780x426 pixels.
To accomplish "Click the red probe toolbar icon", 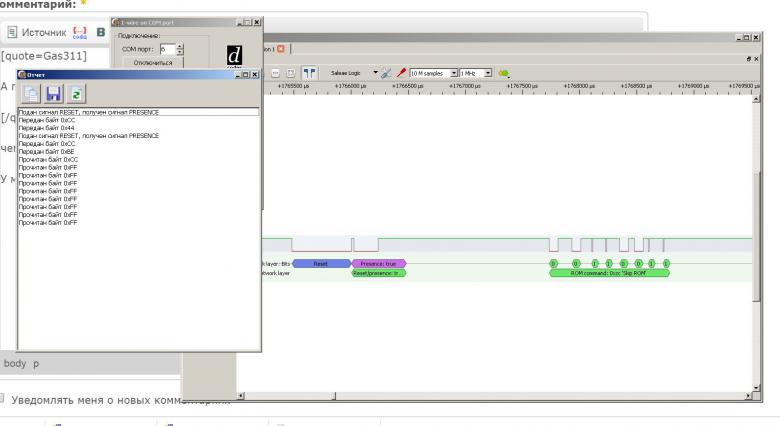I will coord(401,73).
